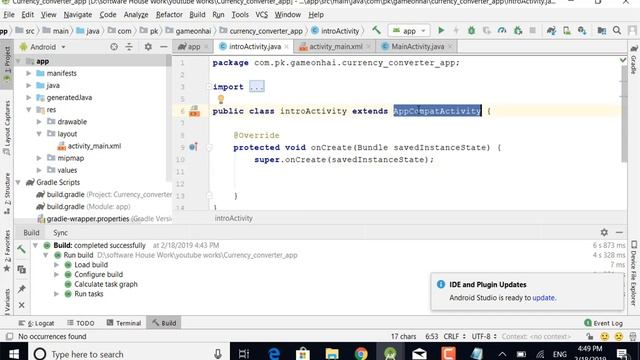Image resolution: width=640 pixels, height=360 pixels.
Task: Switch to activity_main.xml editor tab
Action: (336, 47)
